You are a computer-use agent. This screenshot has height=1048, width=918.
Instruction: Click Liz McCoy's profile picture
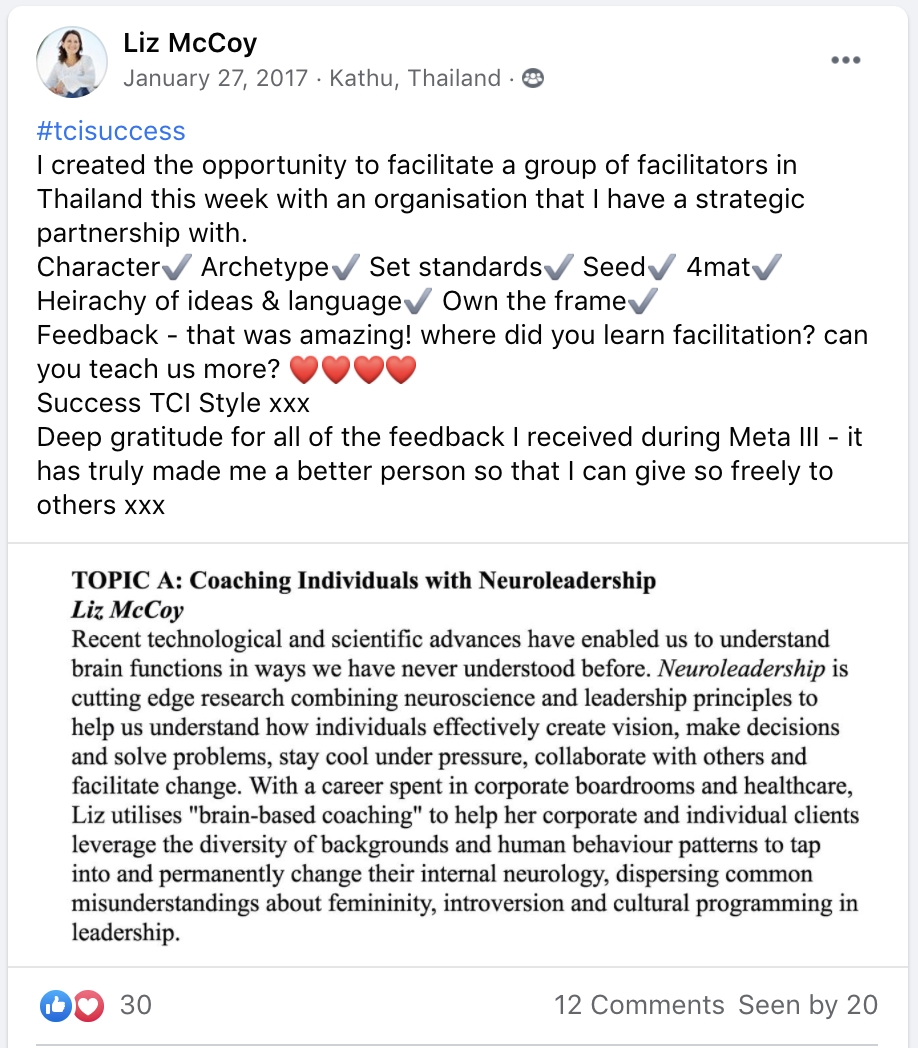pos(72,62)
